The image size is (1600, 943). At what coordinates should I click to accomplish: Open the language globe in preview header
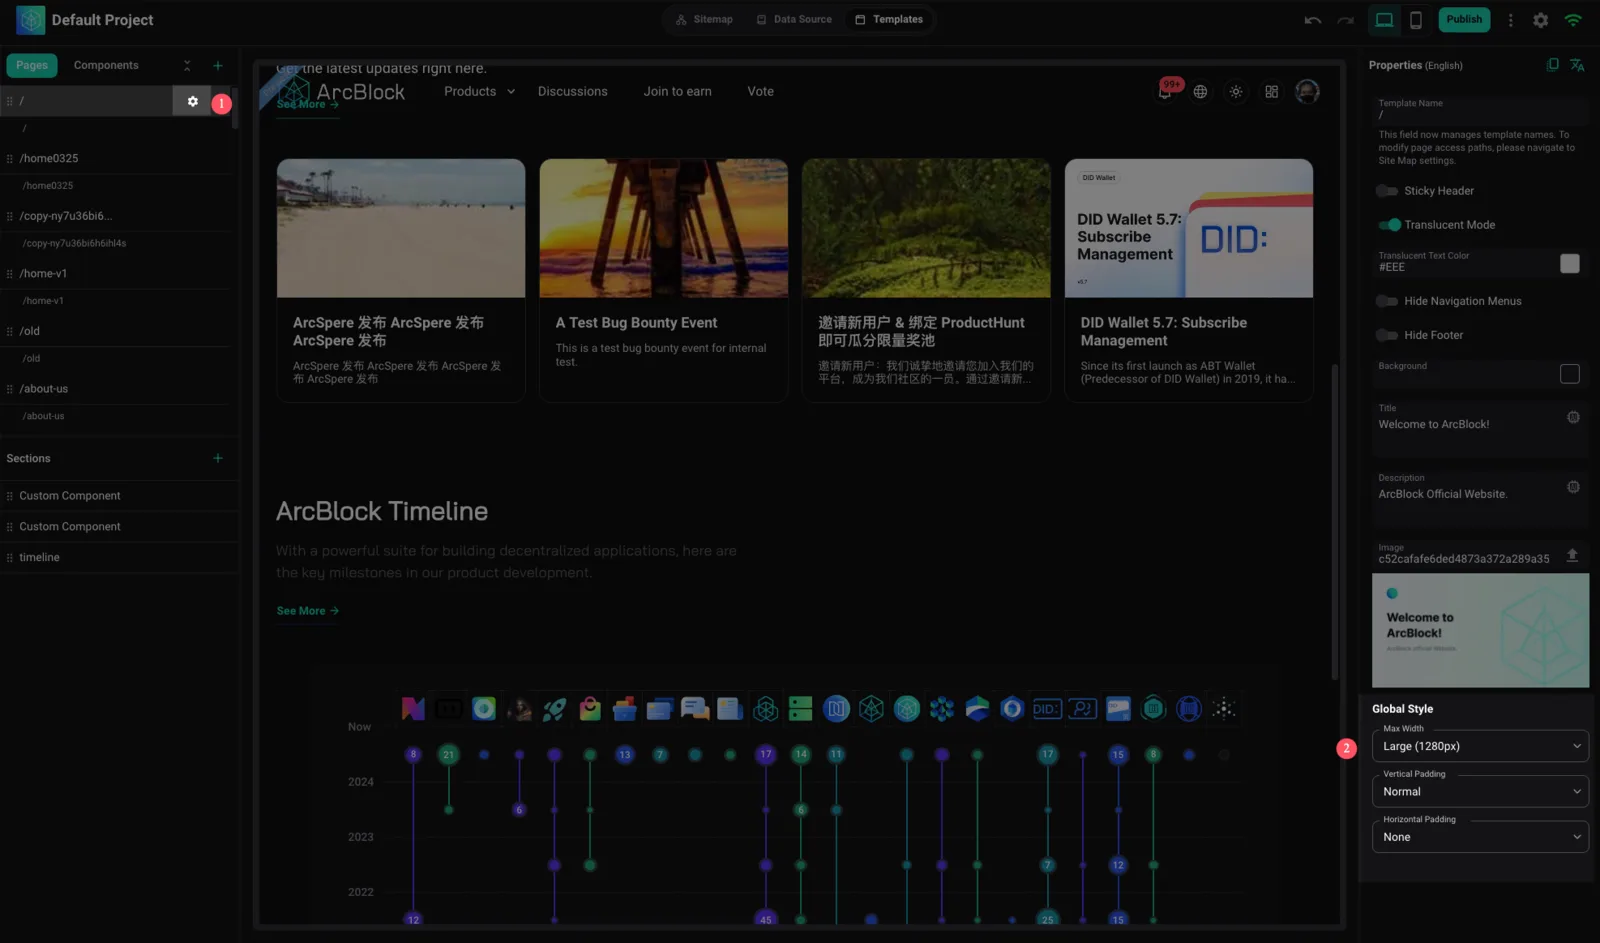[x=1200, y=92]
